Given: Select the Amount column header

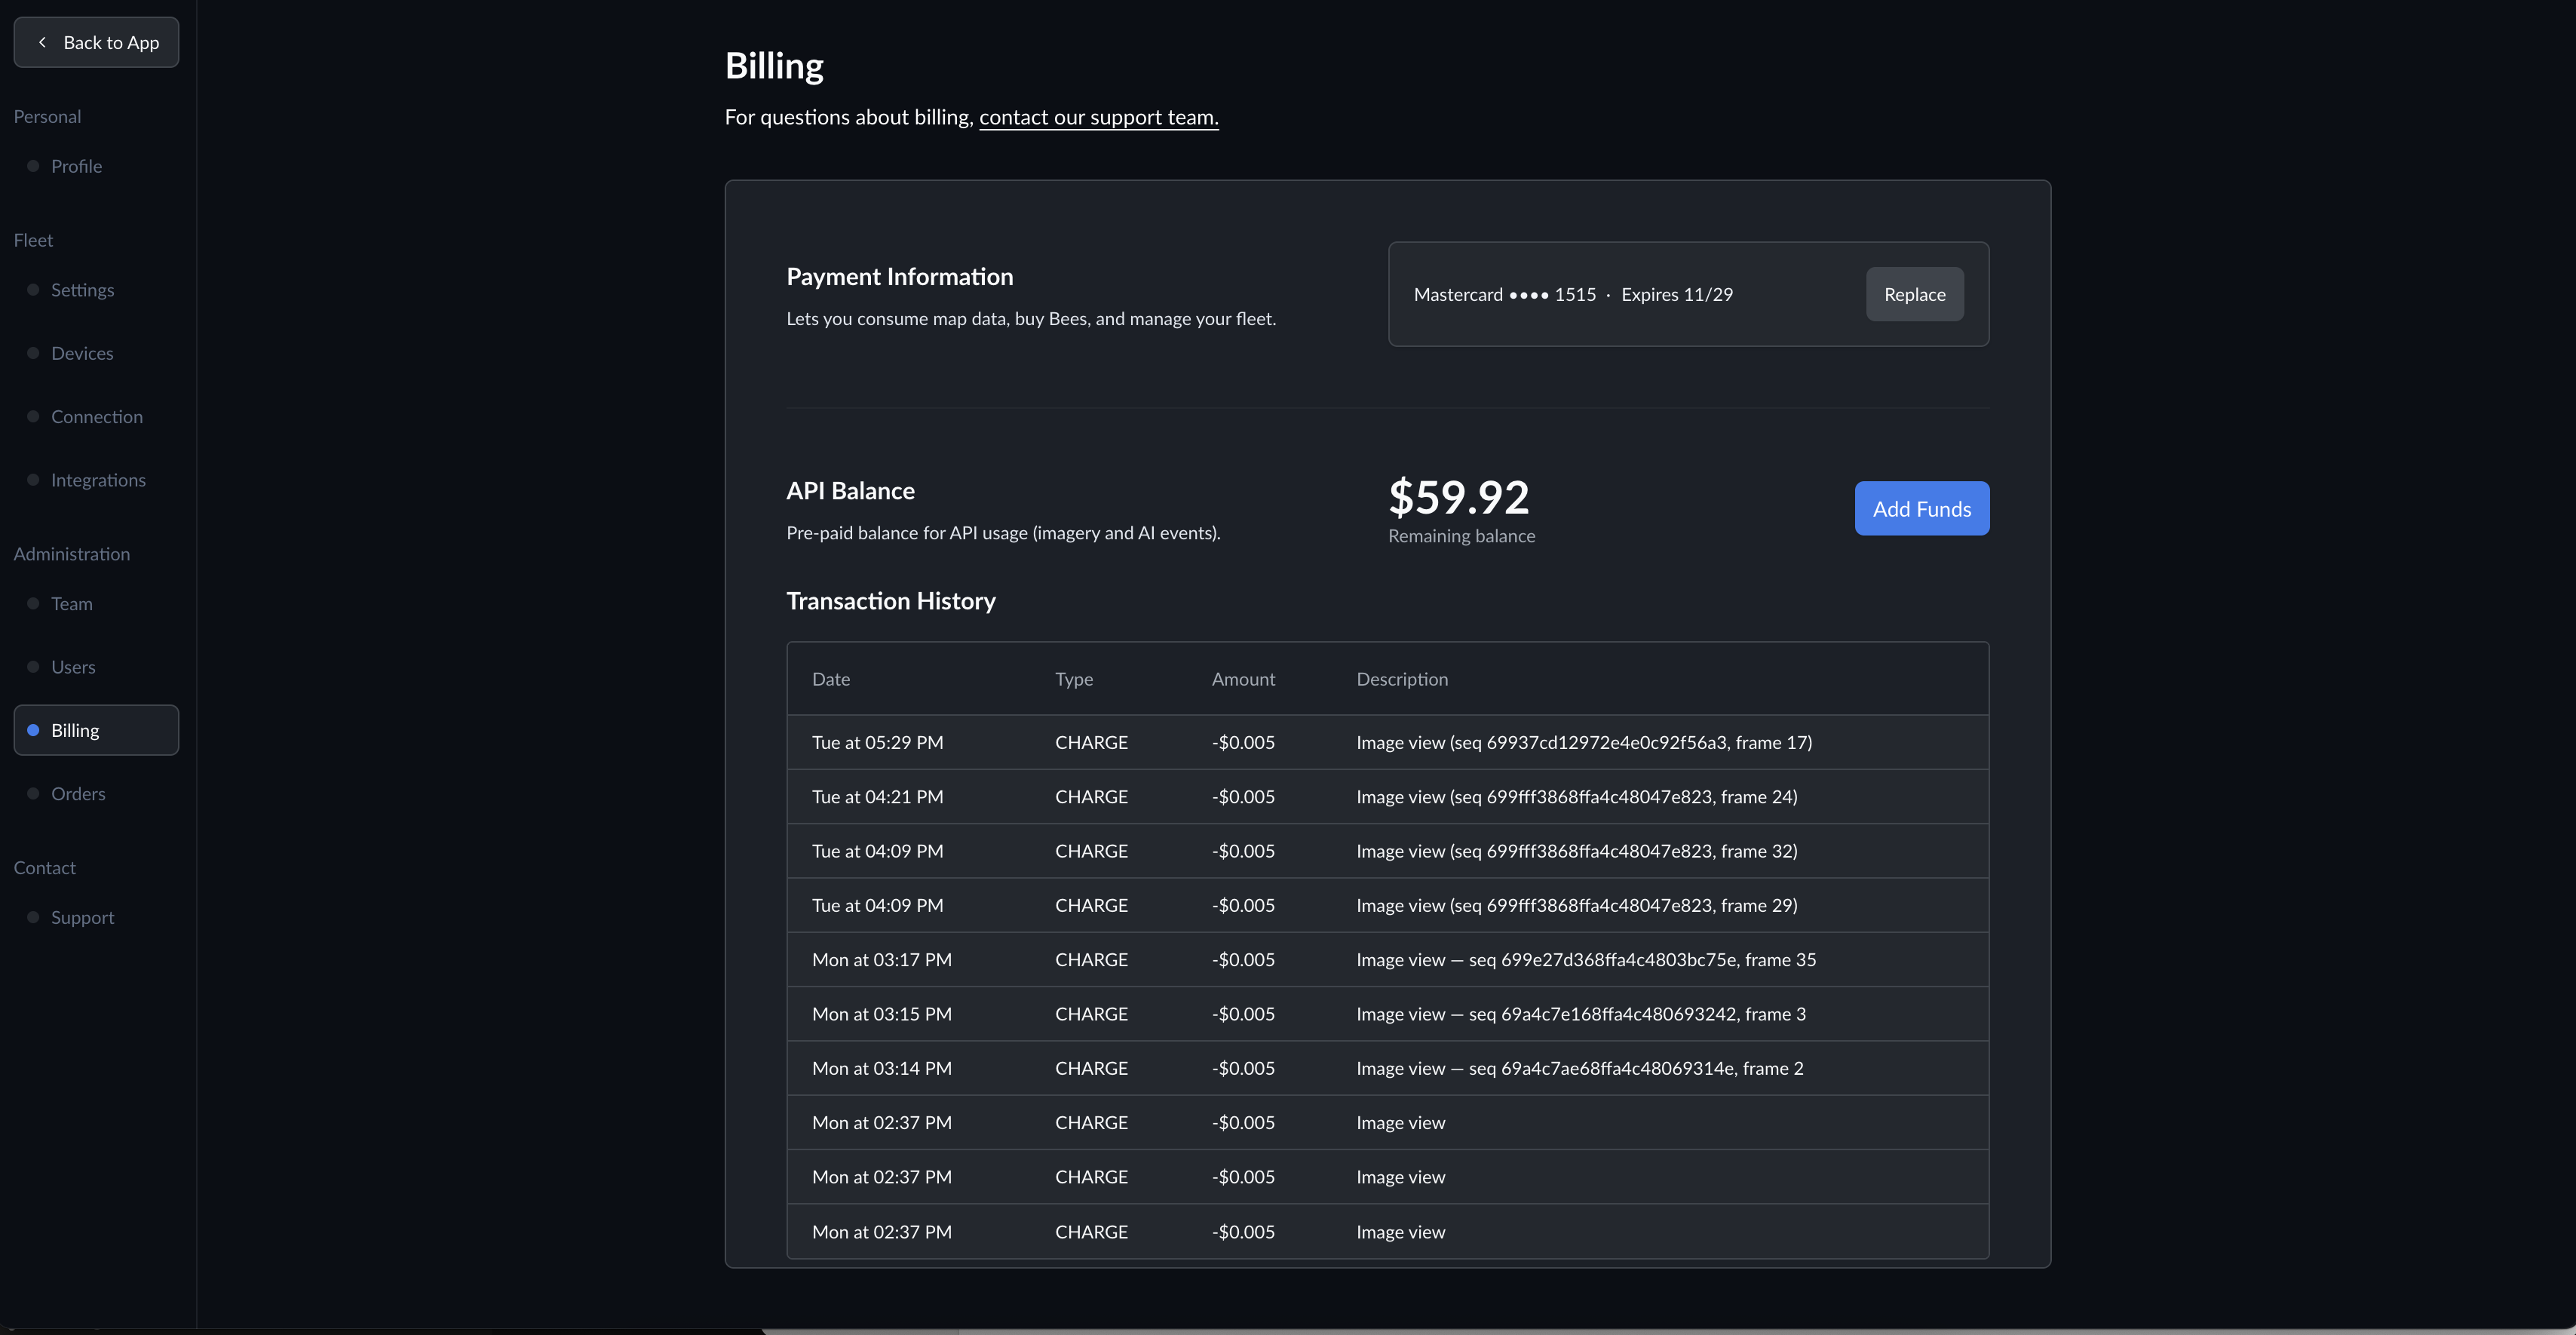Looking at the screenshot, I should [x=1242, y=678].
